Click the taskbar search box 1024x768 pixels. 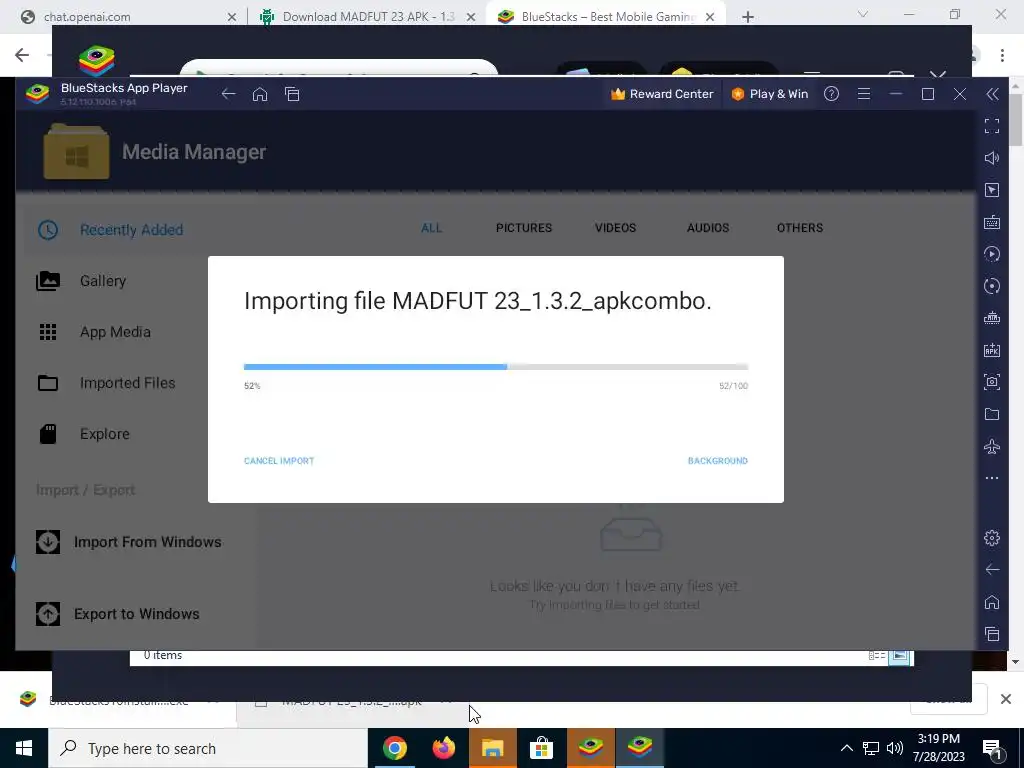click(x=208, y=748)
